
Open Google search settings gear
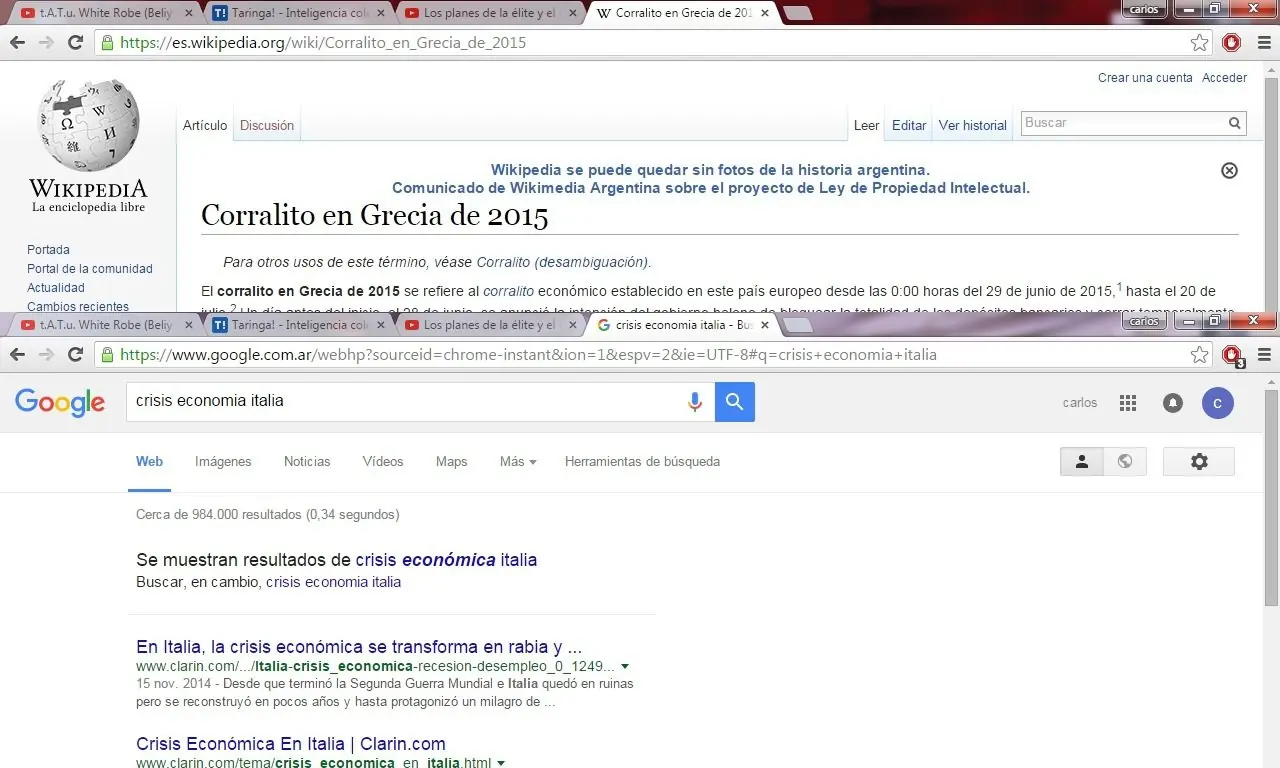coord(1199,461)
